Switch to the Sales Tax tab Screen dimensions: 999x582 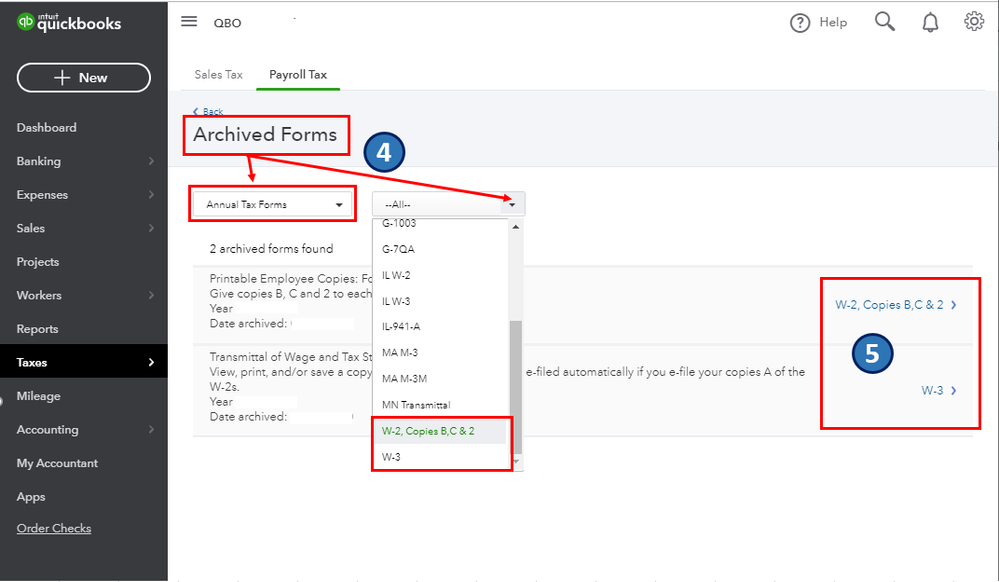(x=218, y=75)
